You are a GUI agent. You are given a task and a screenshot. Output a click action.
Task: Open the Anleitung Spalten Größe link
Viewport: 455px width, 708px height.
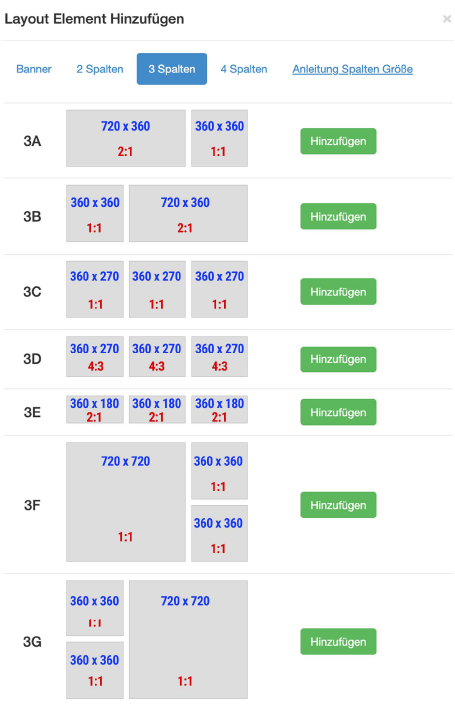coord(353,69)
